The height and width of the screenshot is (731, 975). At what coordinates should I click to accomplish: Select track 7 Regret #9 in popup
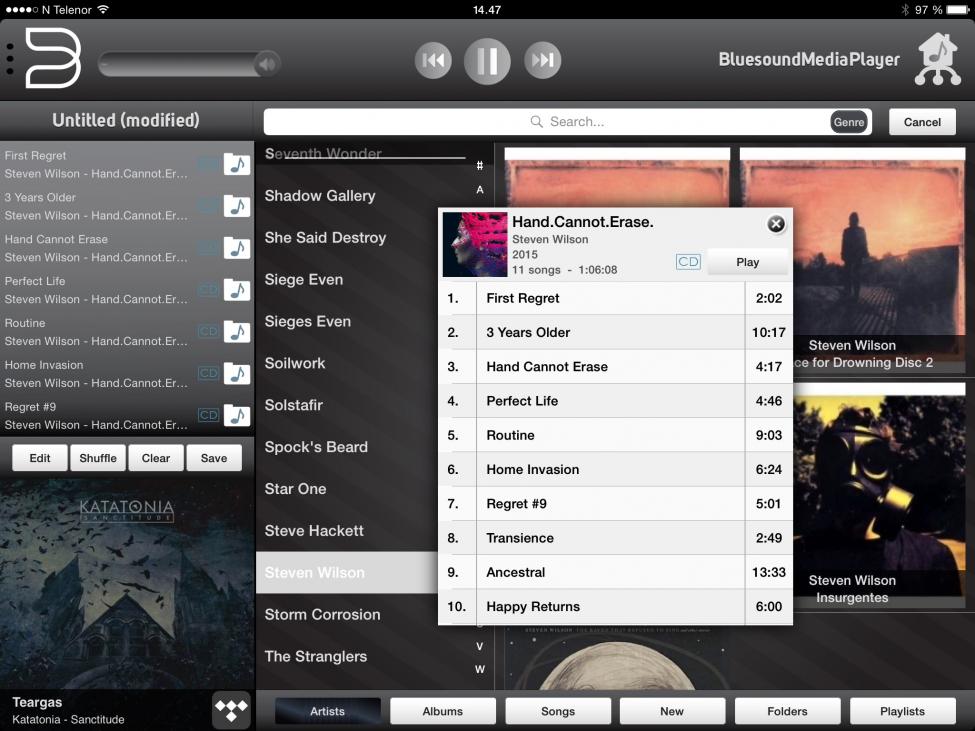(x=616, y=503)
